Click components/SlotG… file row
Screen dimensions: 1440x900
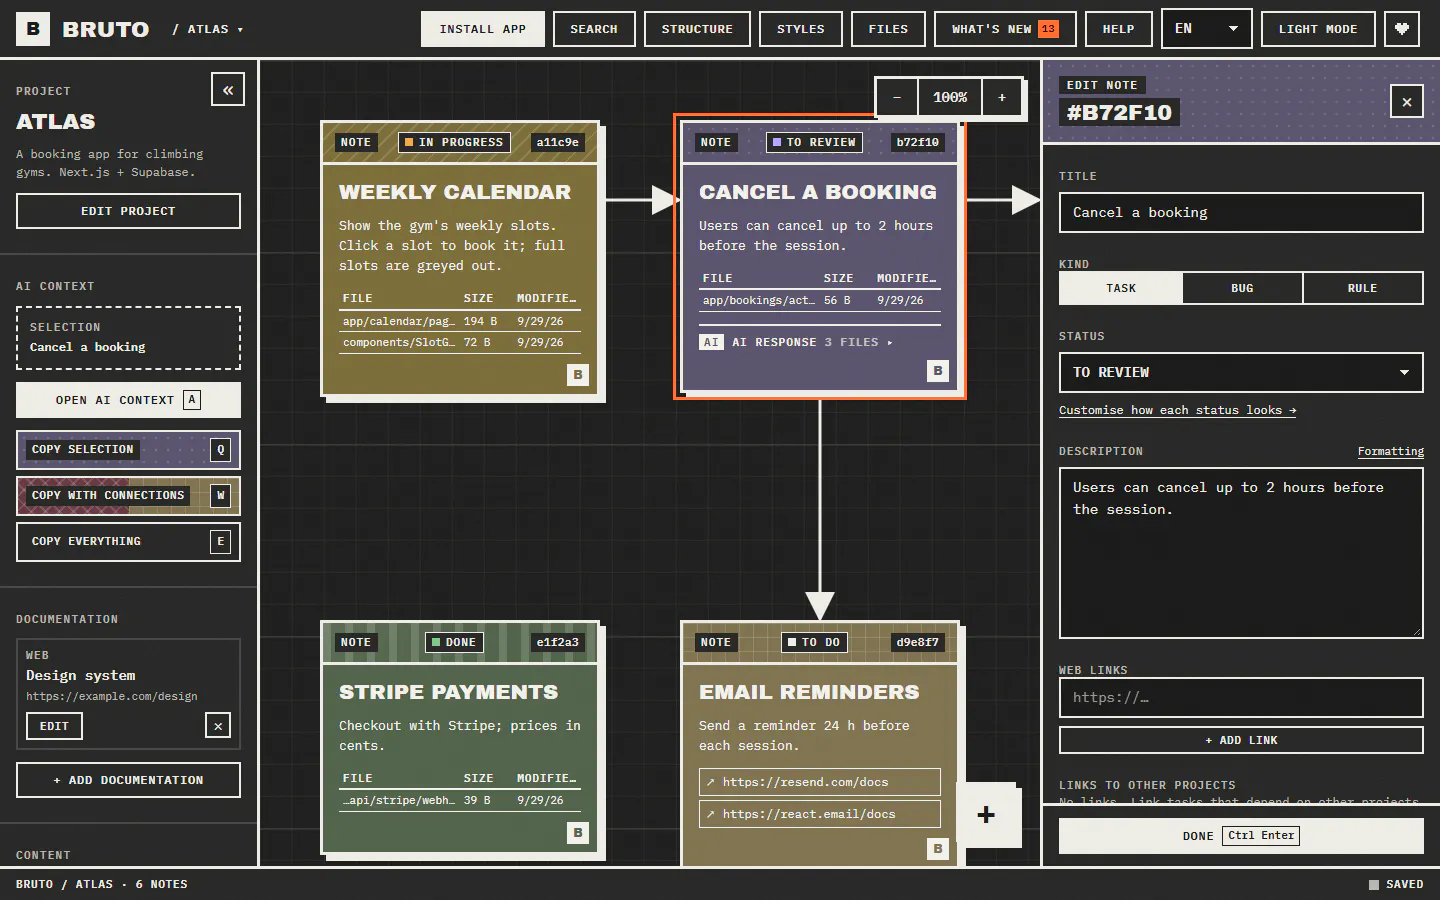(460, 343)
